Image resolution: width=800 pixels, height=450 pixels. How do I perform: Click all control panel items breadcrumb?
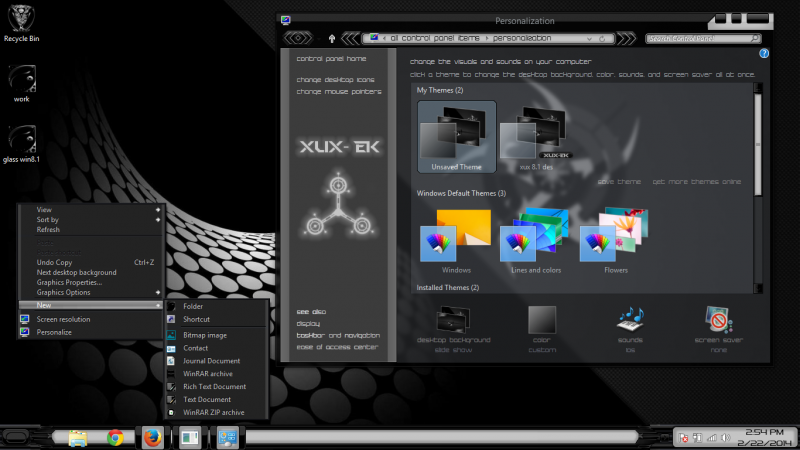[435, 38]
